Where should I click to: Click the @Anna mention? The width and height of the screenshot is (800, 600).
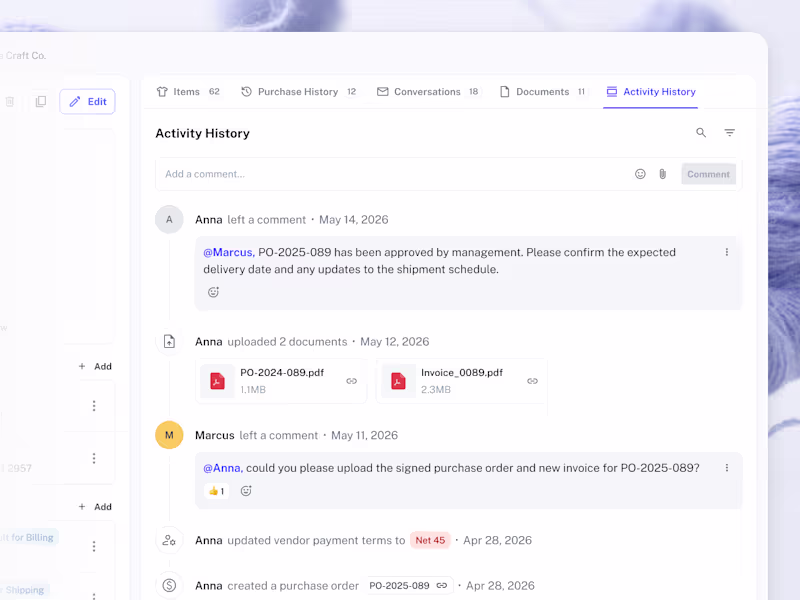point(223,468)
